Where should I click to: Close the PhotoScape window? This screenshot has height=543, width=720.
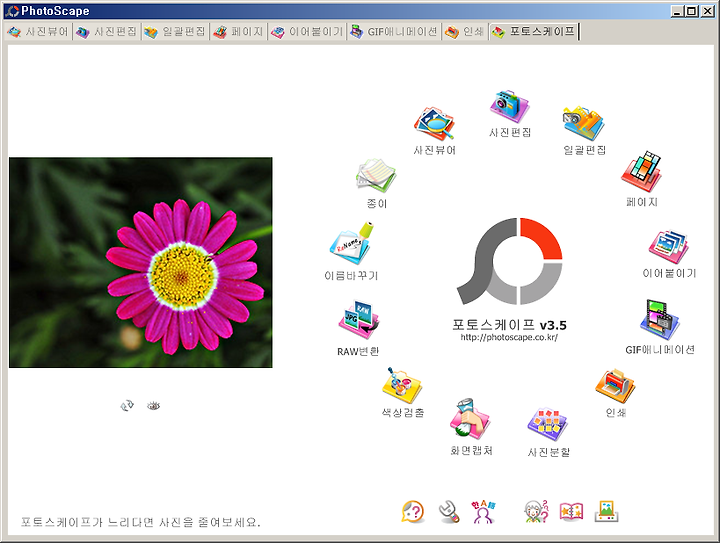(708, 11)
